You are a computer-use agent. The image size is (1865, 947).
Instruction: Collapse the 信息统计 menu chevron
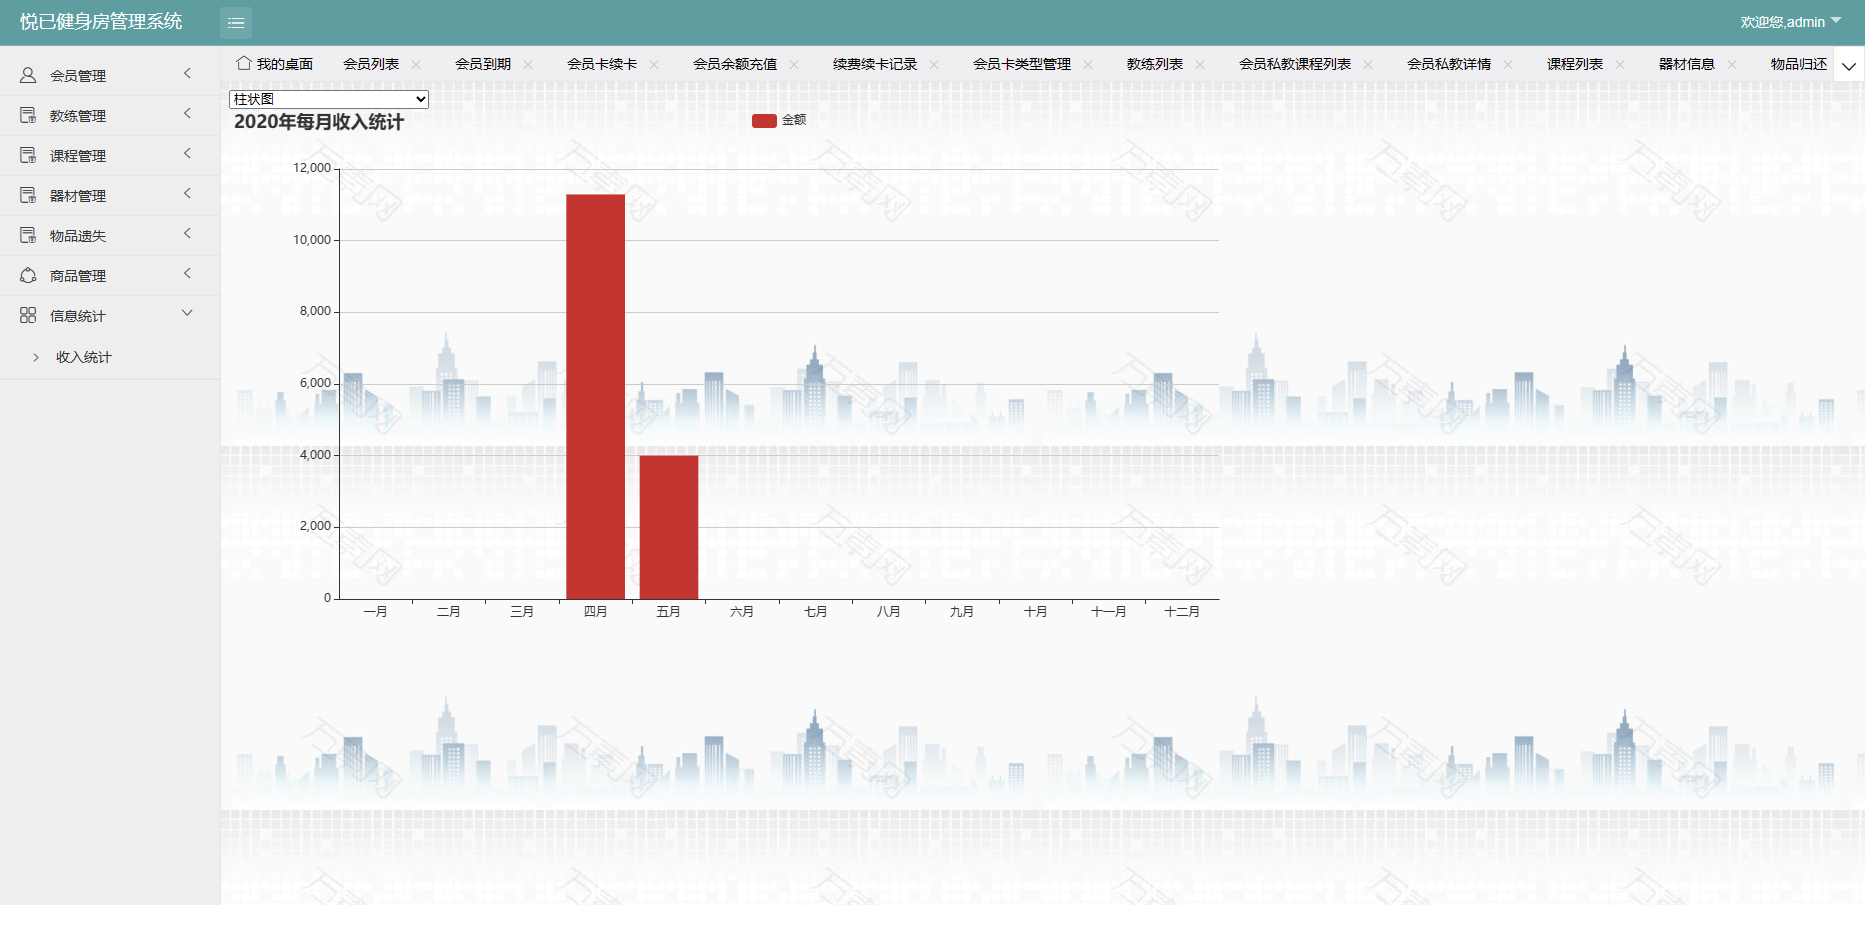coord(187,313)
